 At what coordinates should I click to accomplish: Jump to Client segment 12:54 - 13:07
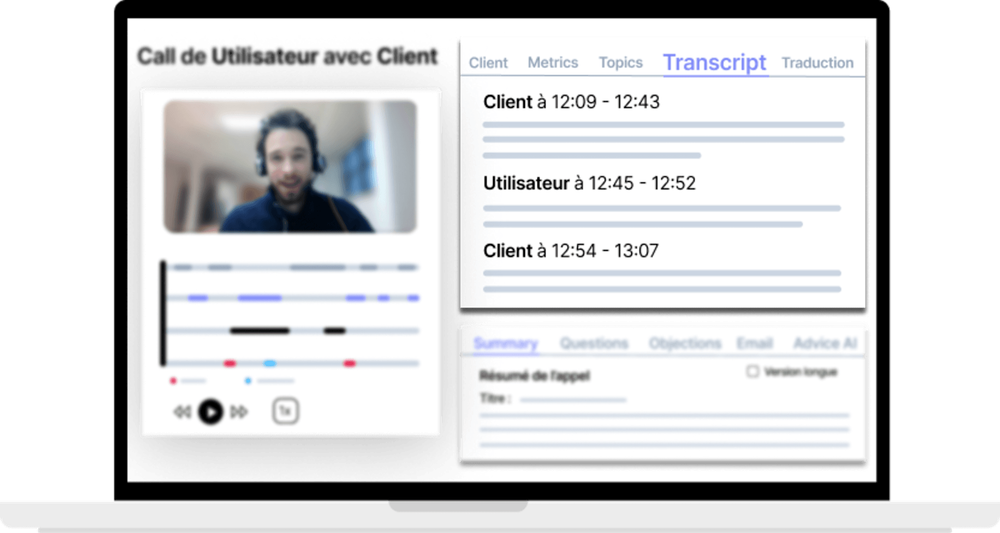571,251
